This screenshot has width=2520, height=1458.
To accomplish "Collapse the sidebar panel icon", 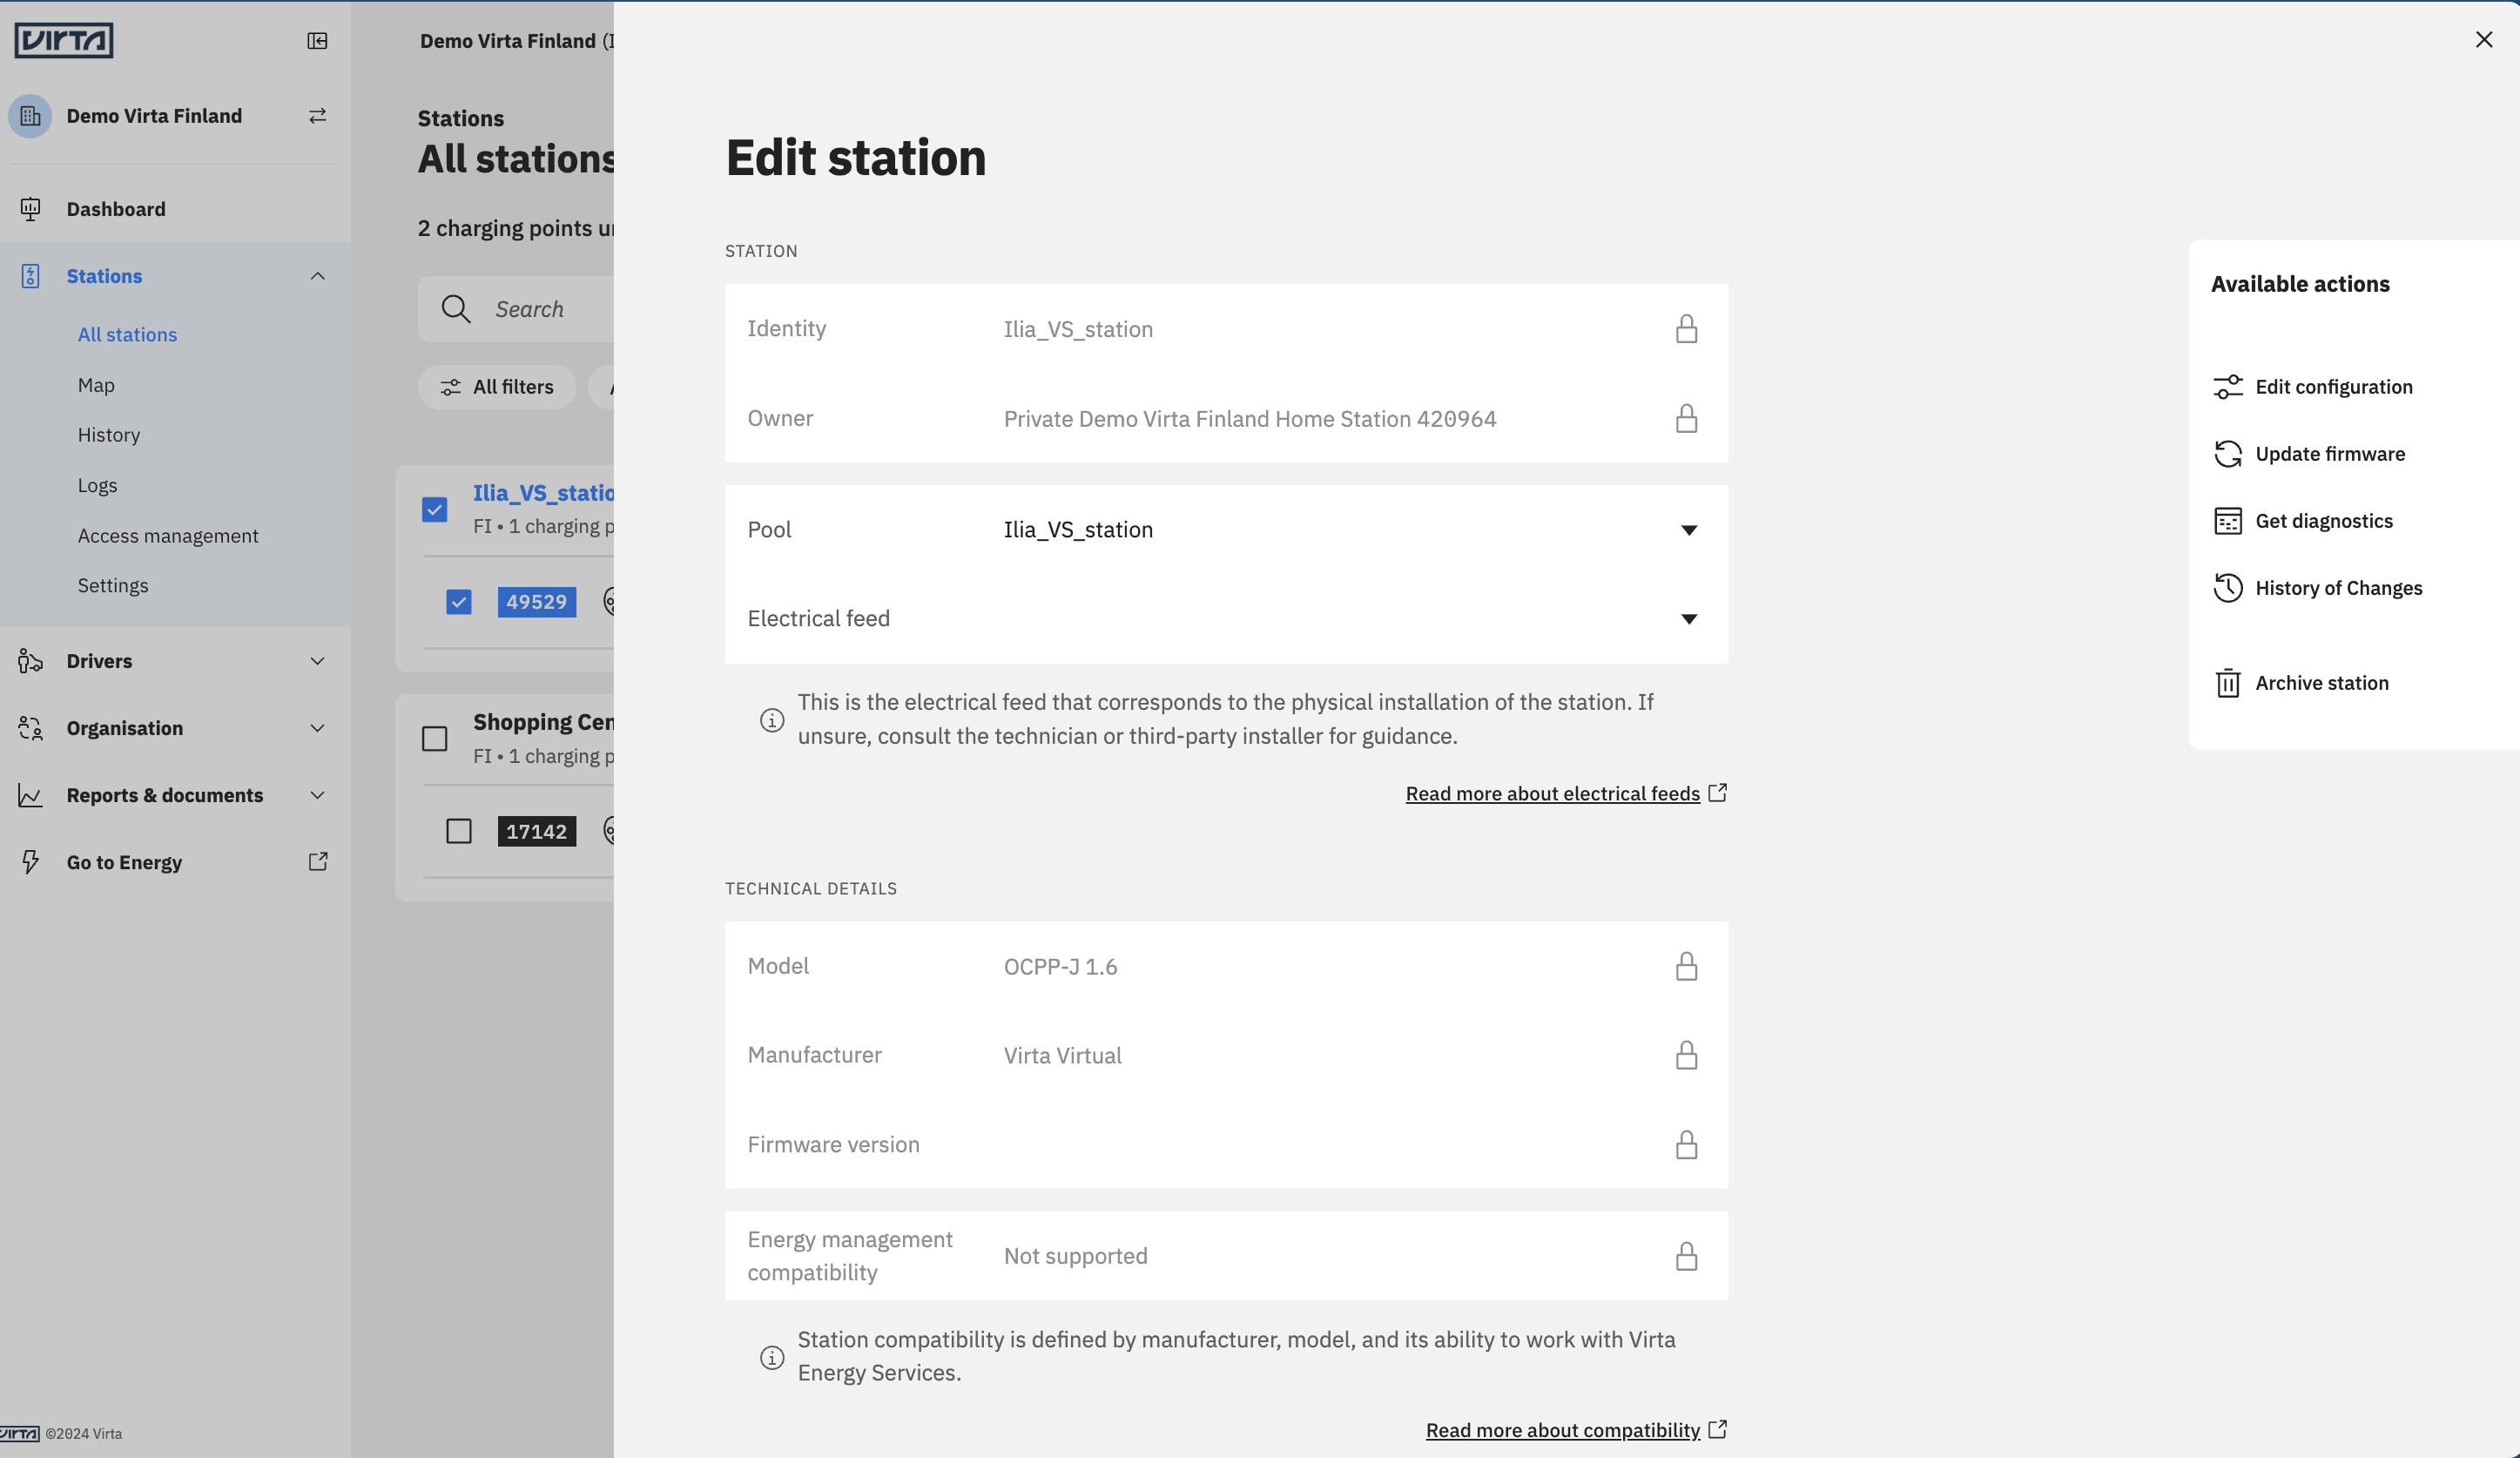I will (x=317, y=41).
